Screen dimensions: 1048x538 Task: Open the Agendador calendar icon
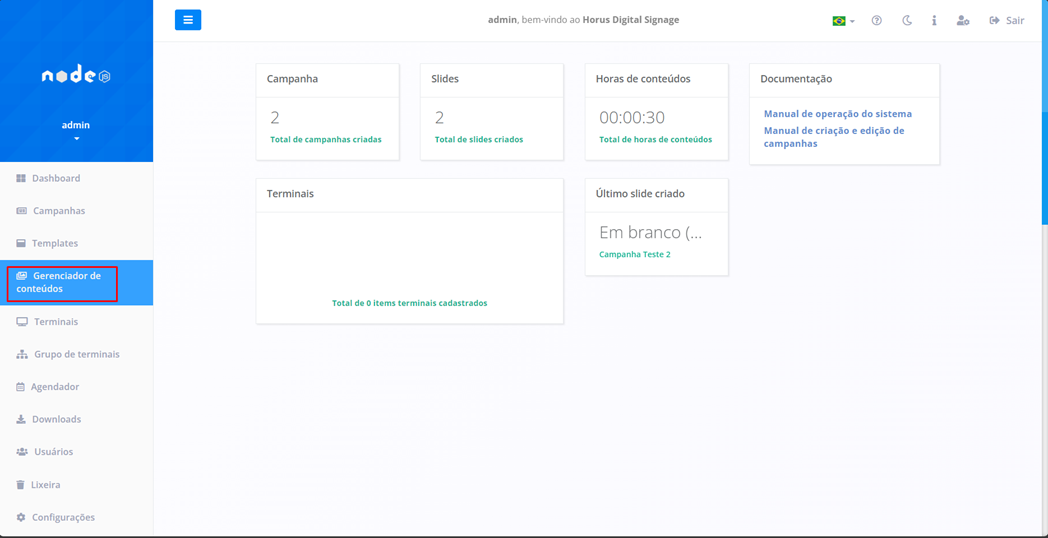point(20,387)
